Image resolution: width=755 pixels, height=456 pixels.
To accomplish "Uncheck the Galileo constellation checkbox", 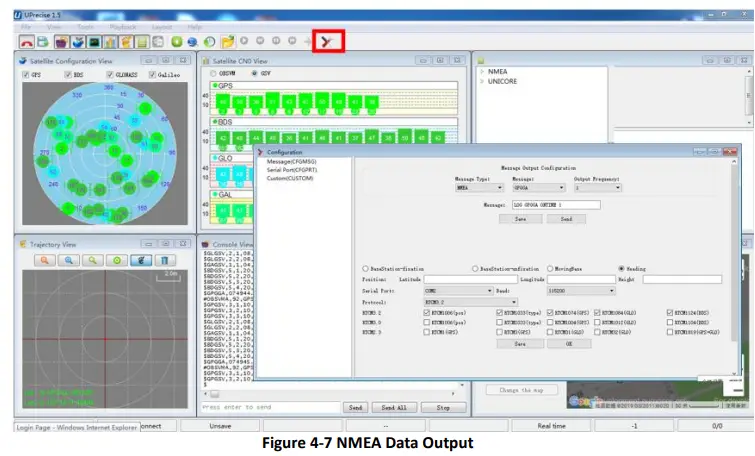I will (152, 75).
